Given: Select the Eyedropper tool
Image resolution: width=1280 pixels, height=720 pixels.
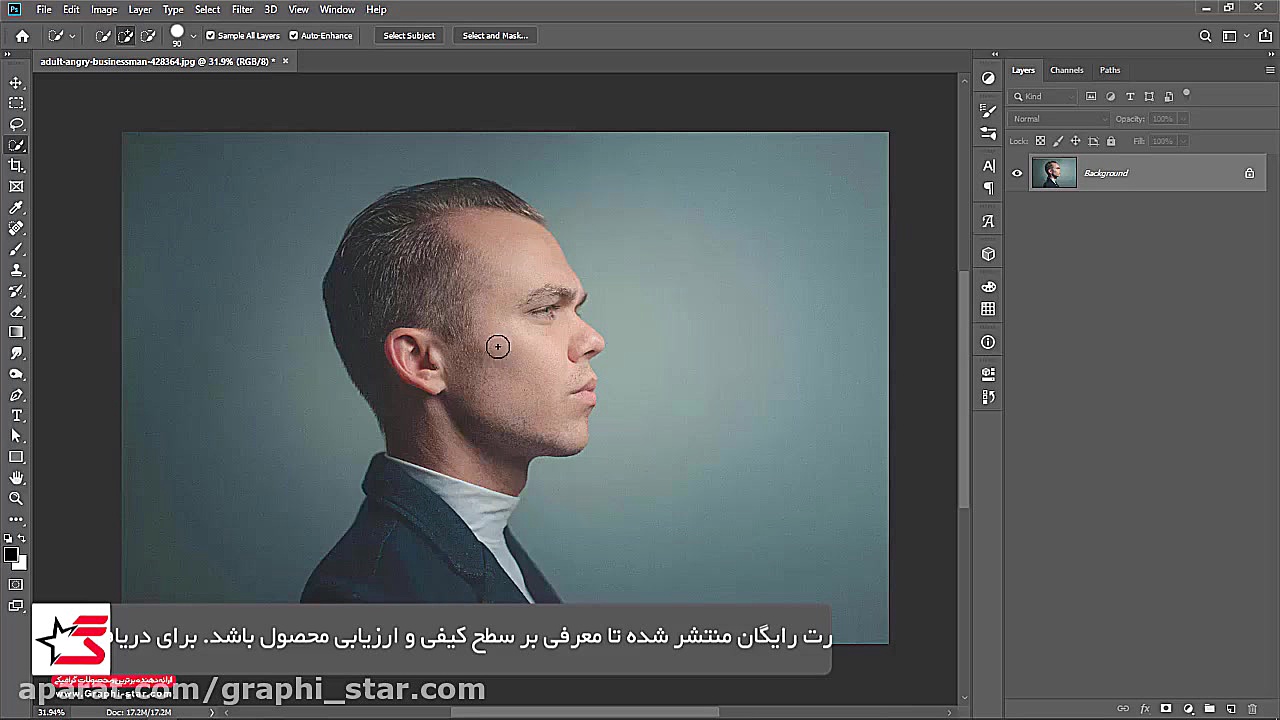Looking at the screenshot, I should (16, 207).
